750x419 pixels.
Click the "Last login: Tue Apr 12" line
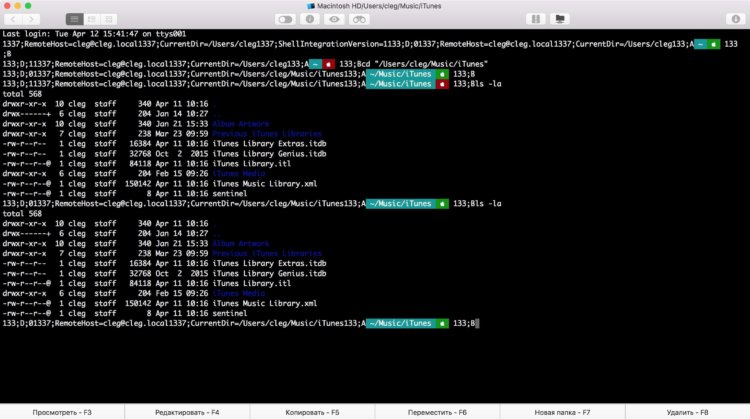(x=94, y=34)
